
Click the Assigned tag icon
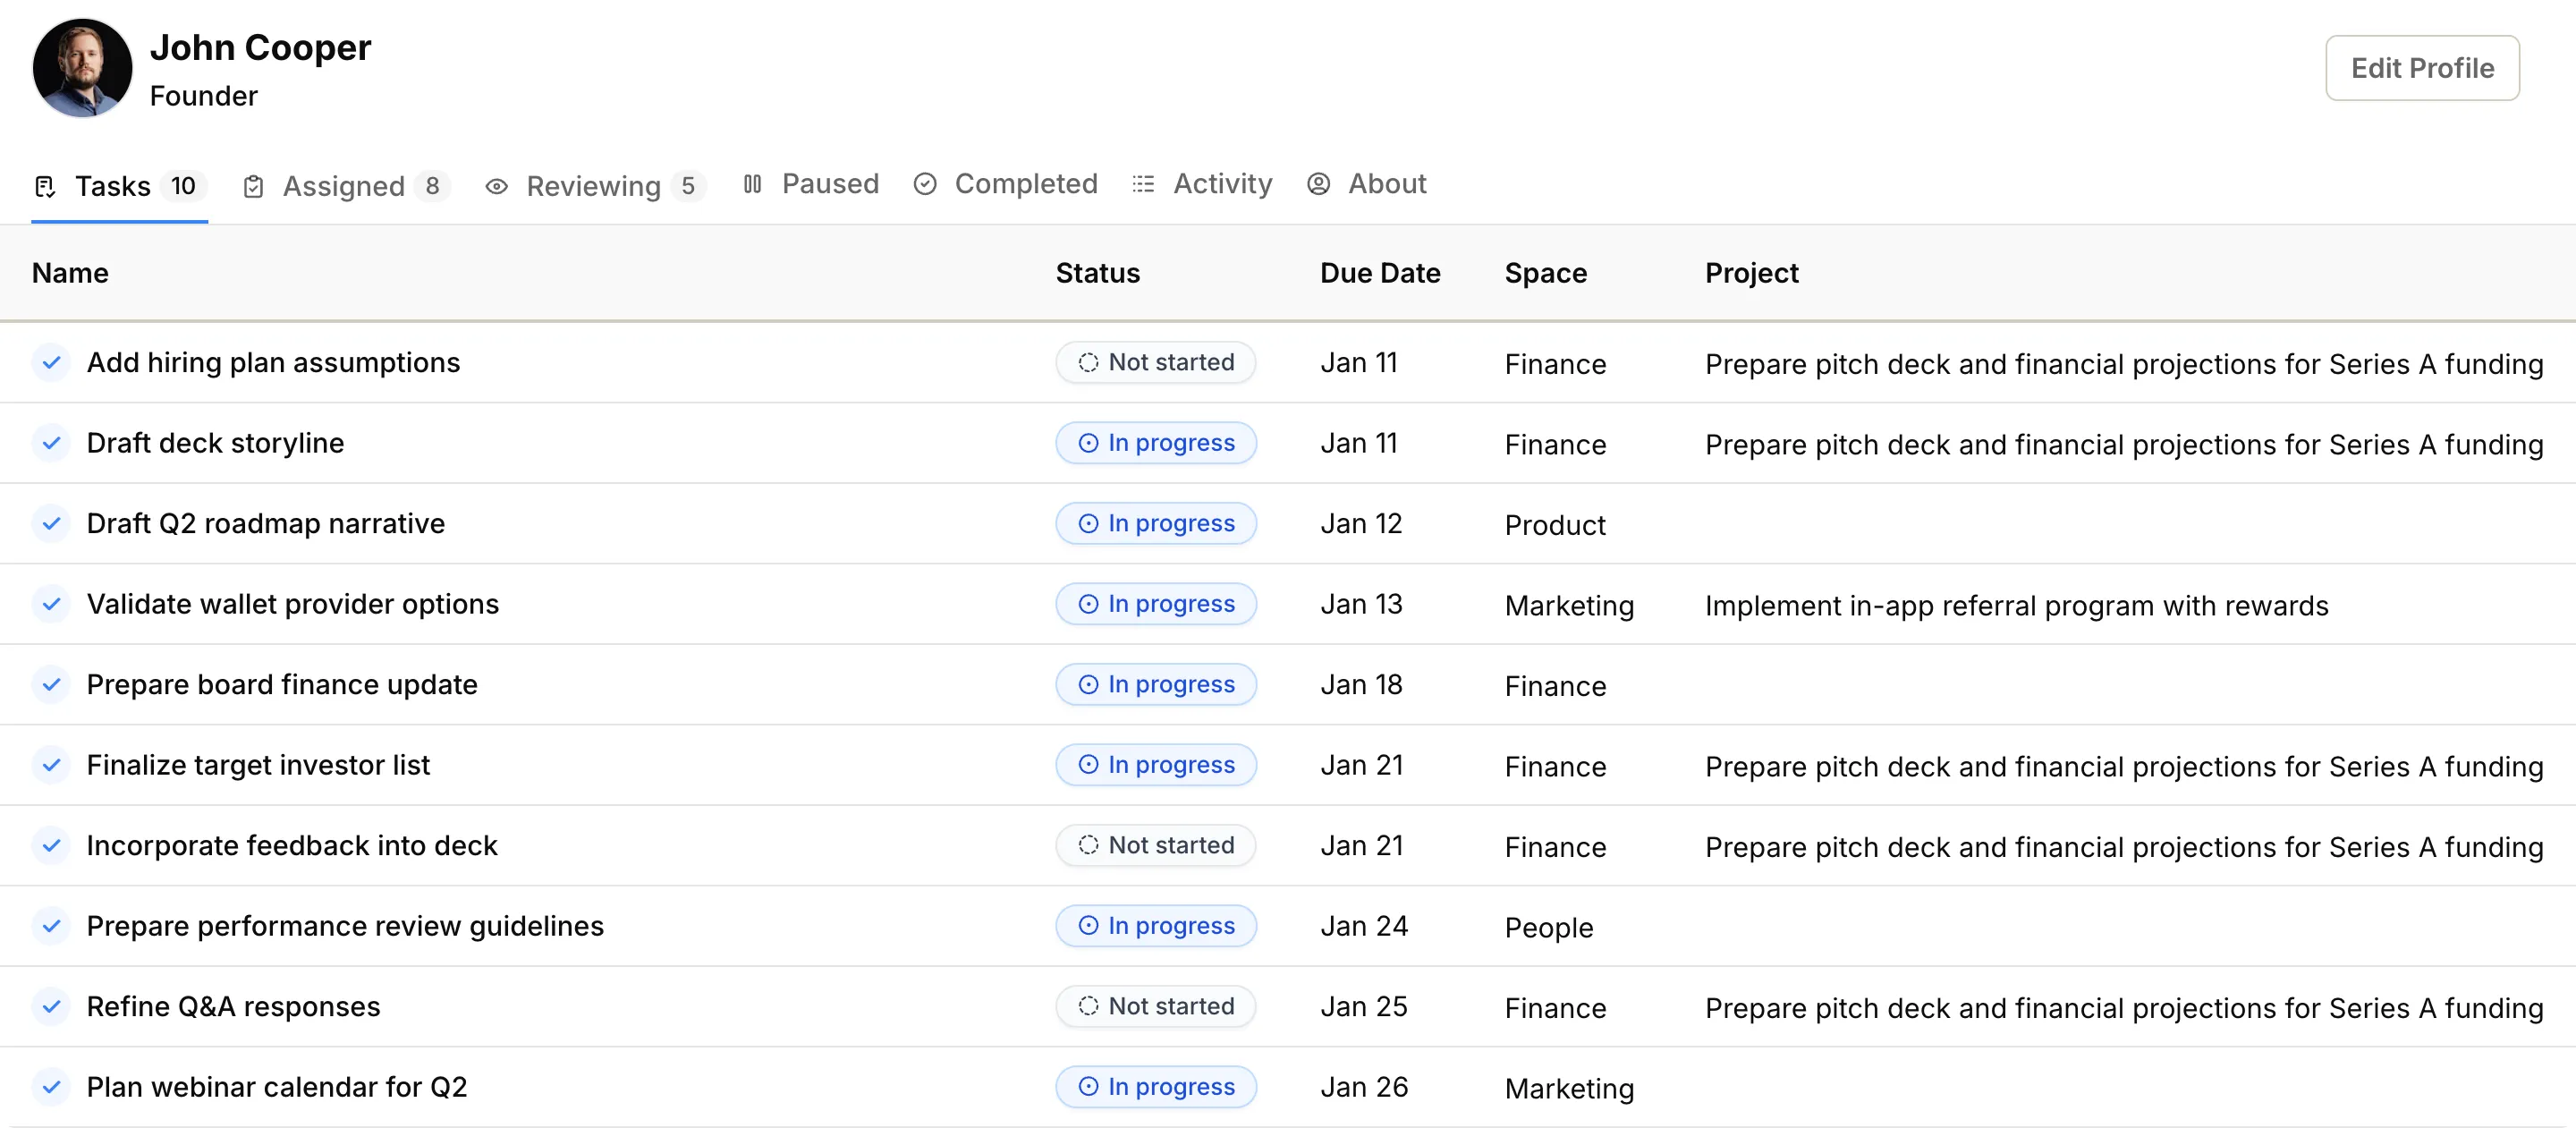pos(253,185)
